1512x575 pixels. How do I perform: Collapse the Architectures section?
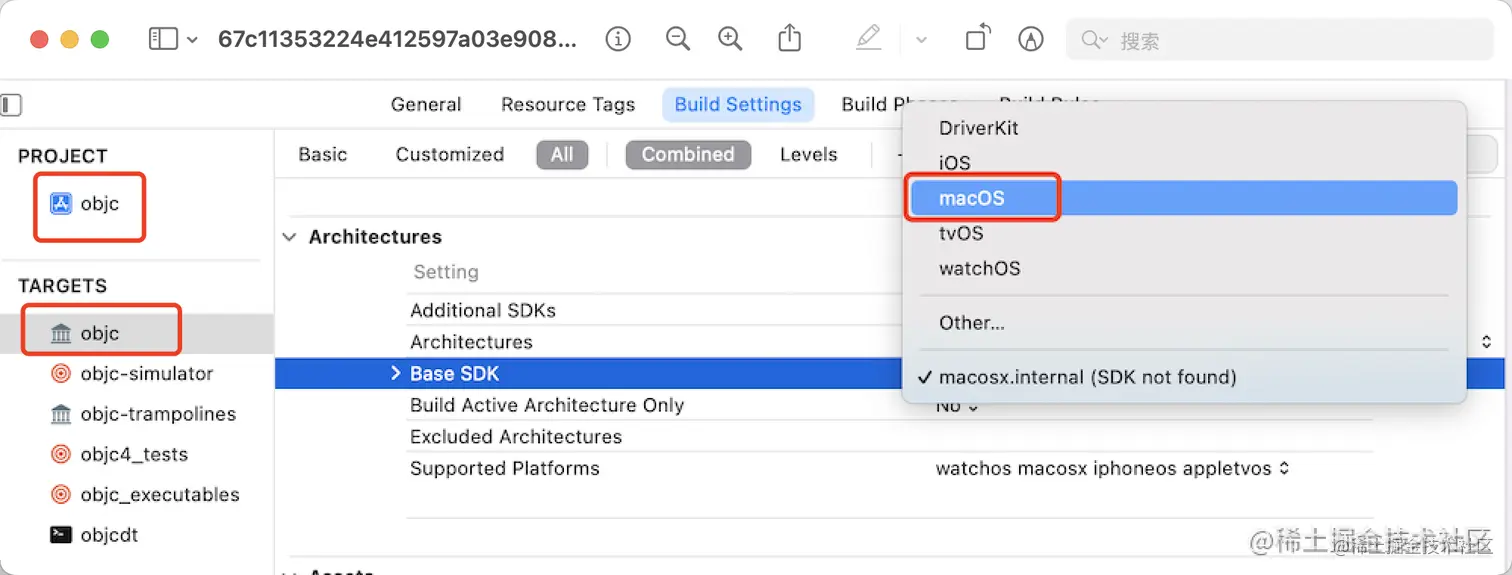tap(290, 237)
